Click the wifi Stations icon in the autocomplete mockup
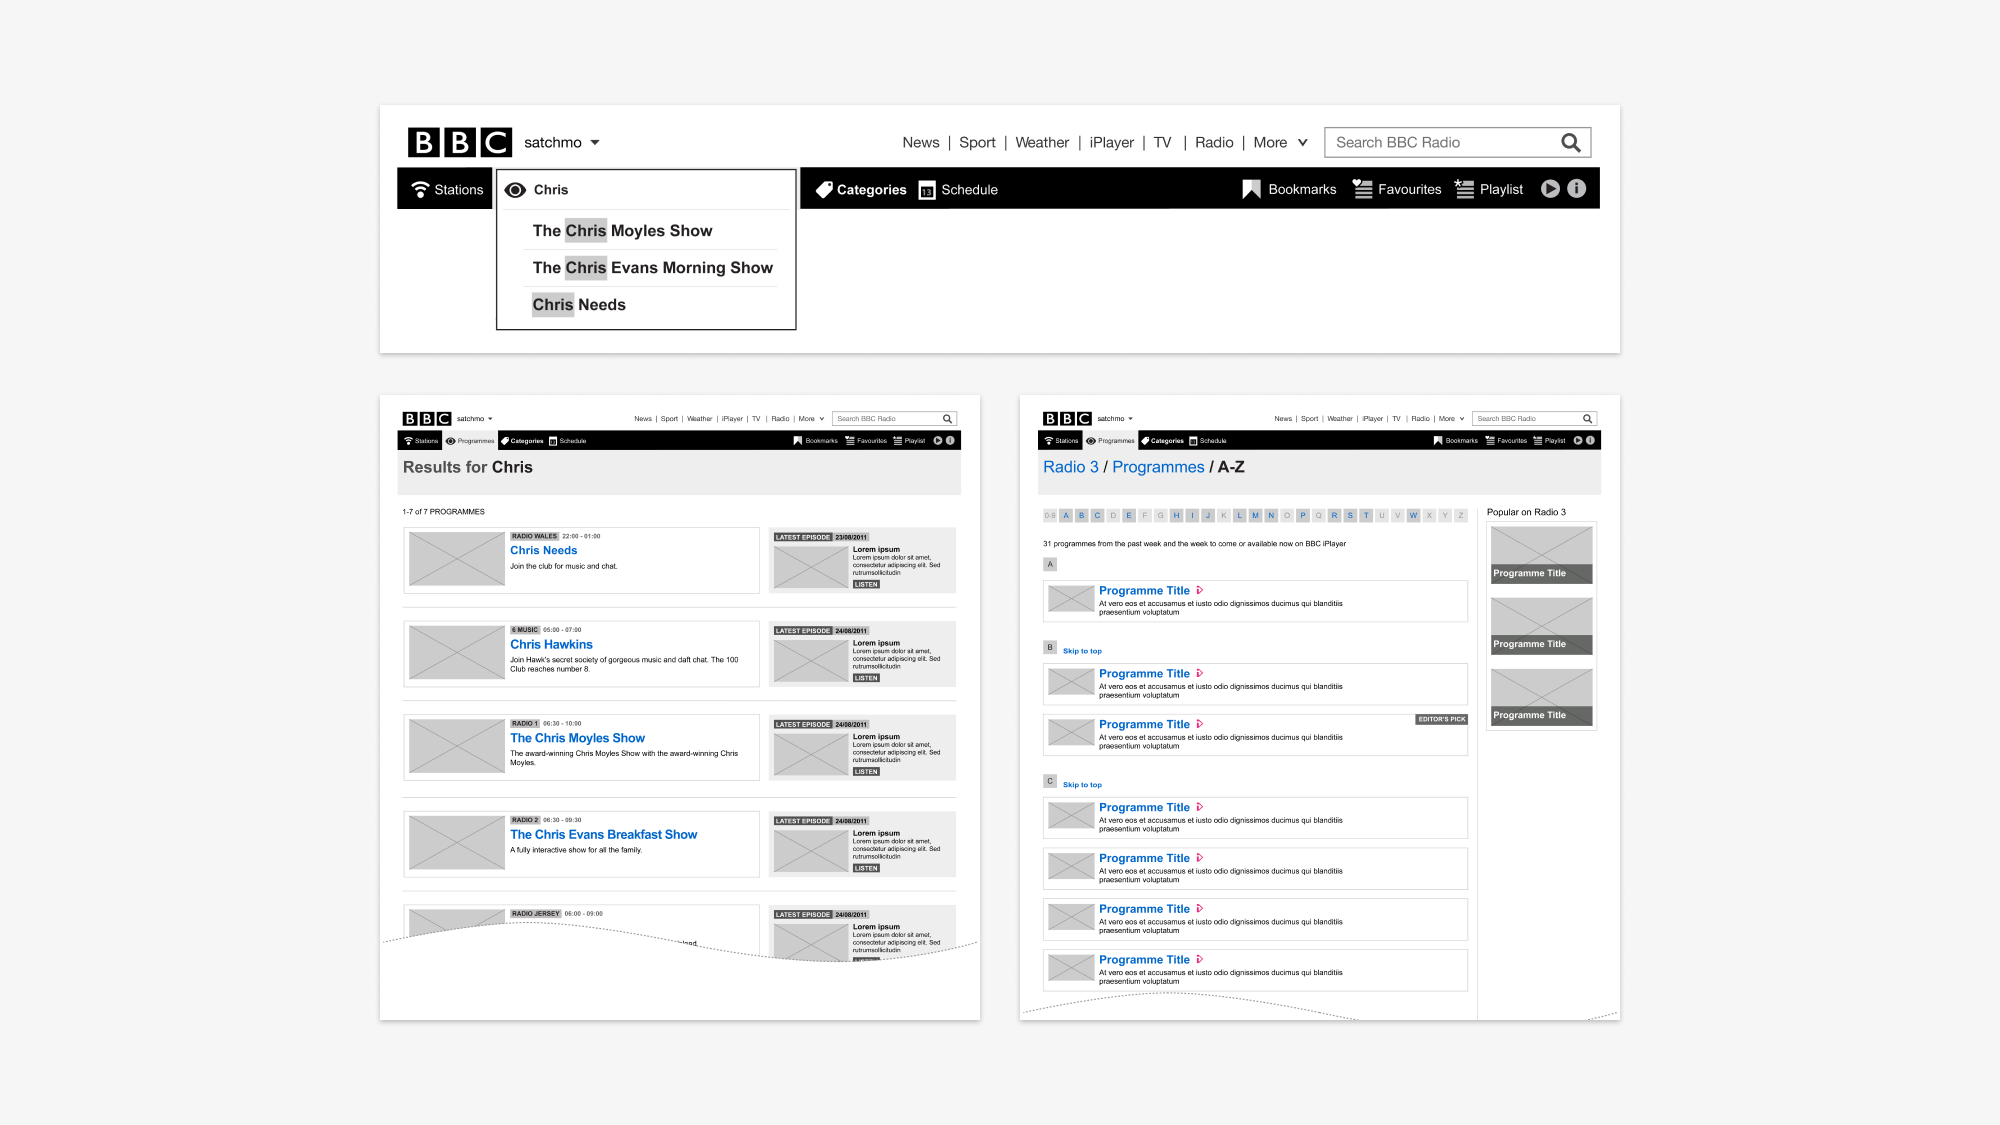 pyautogui.click(x=421, y=189)
